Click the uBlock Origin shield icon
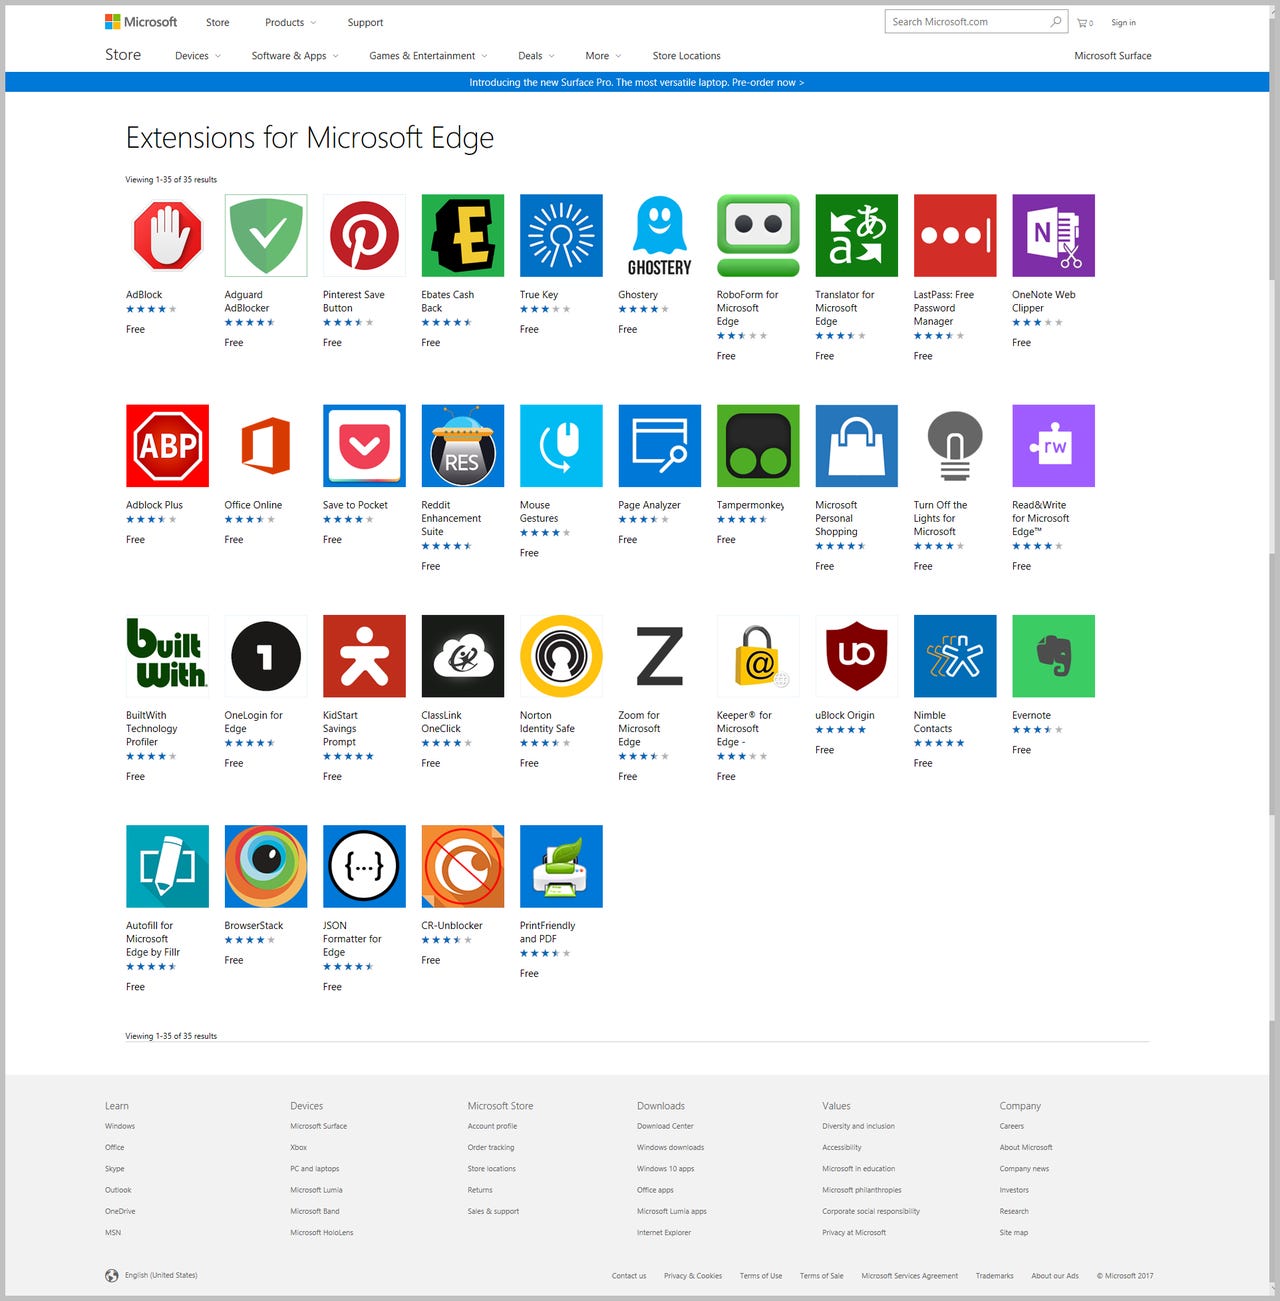1280x1301 pixels. coord(856,656)
